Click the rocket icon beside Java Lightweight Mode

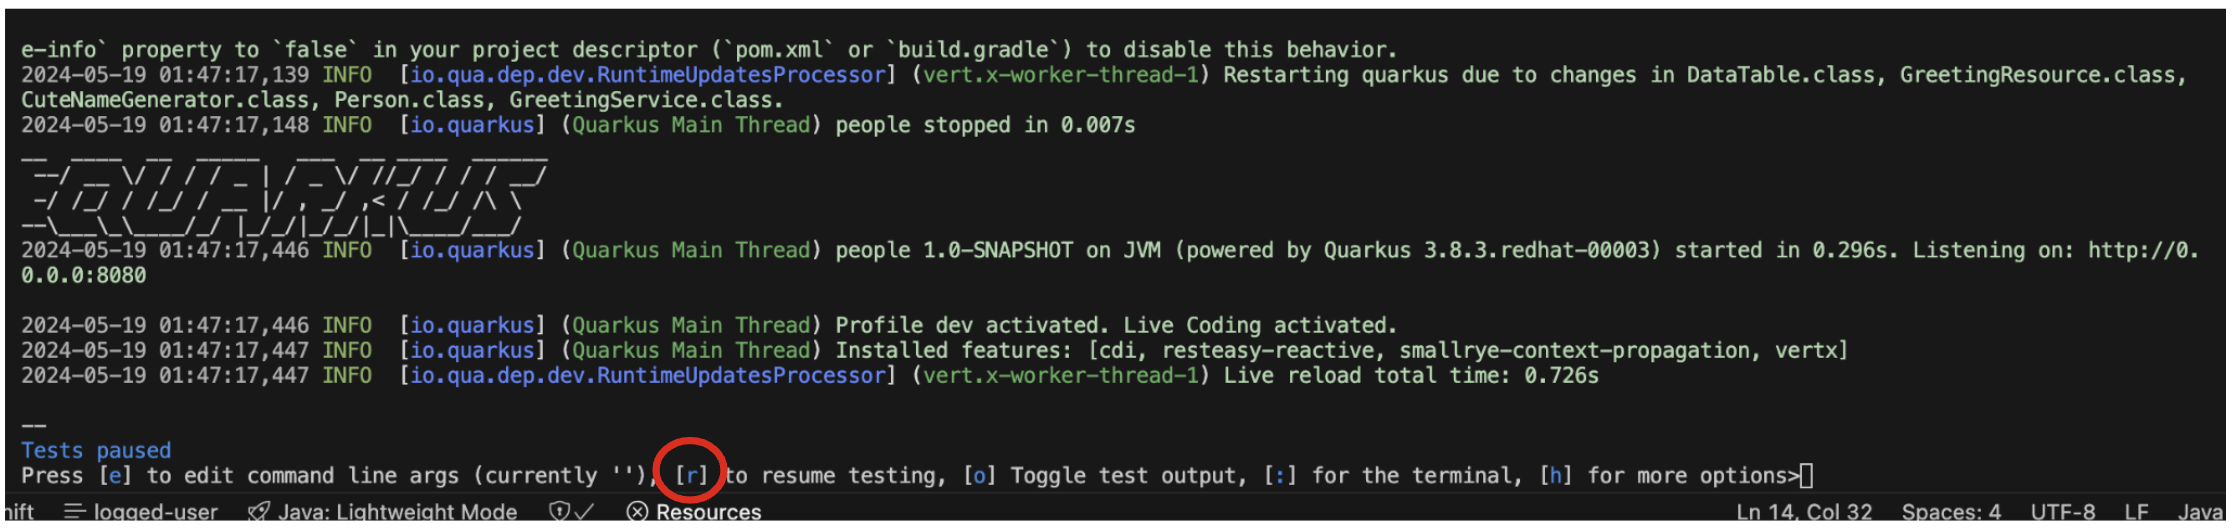click(x=259, y=512)
